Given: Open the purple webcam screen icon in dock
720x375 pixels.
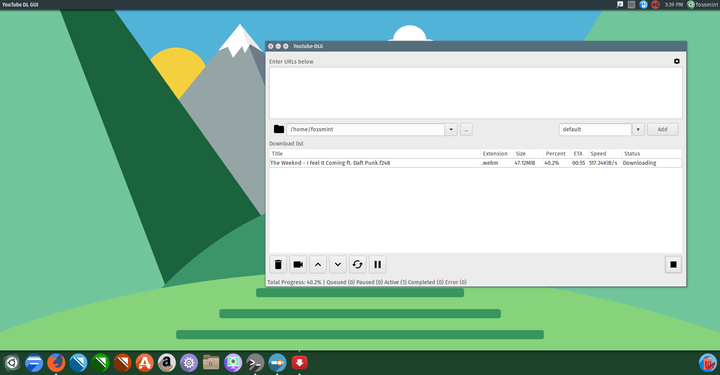Looking at the screenshot, I should pos(233,363).
